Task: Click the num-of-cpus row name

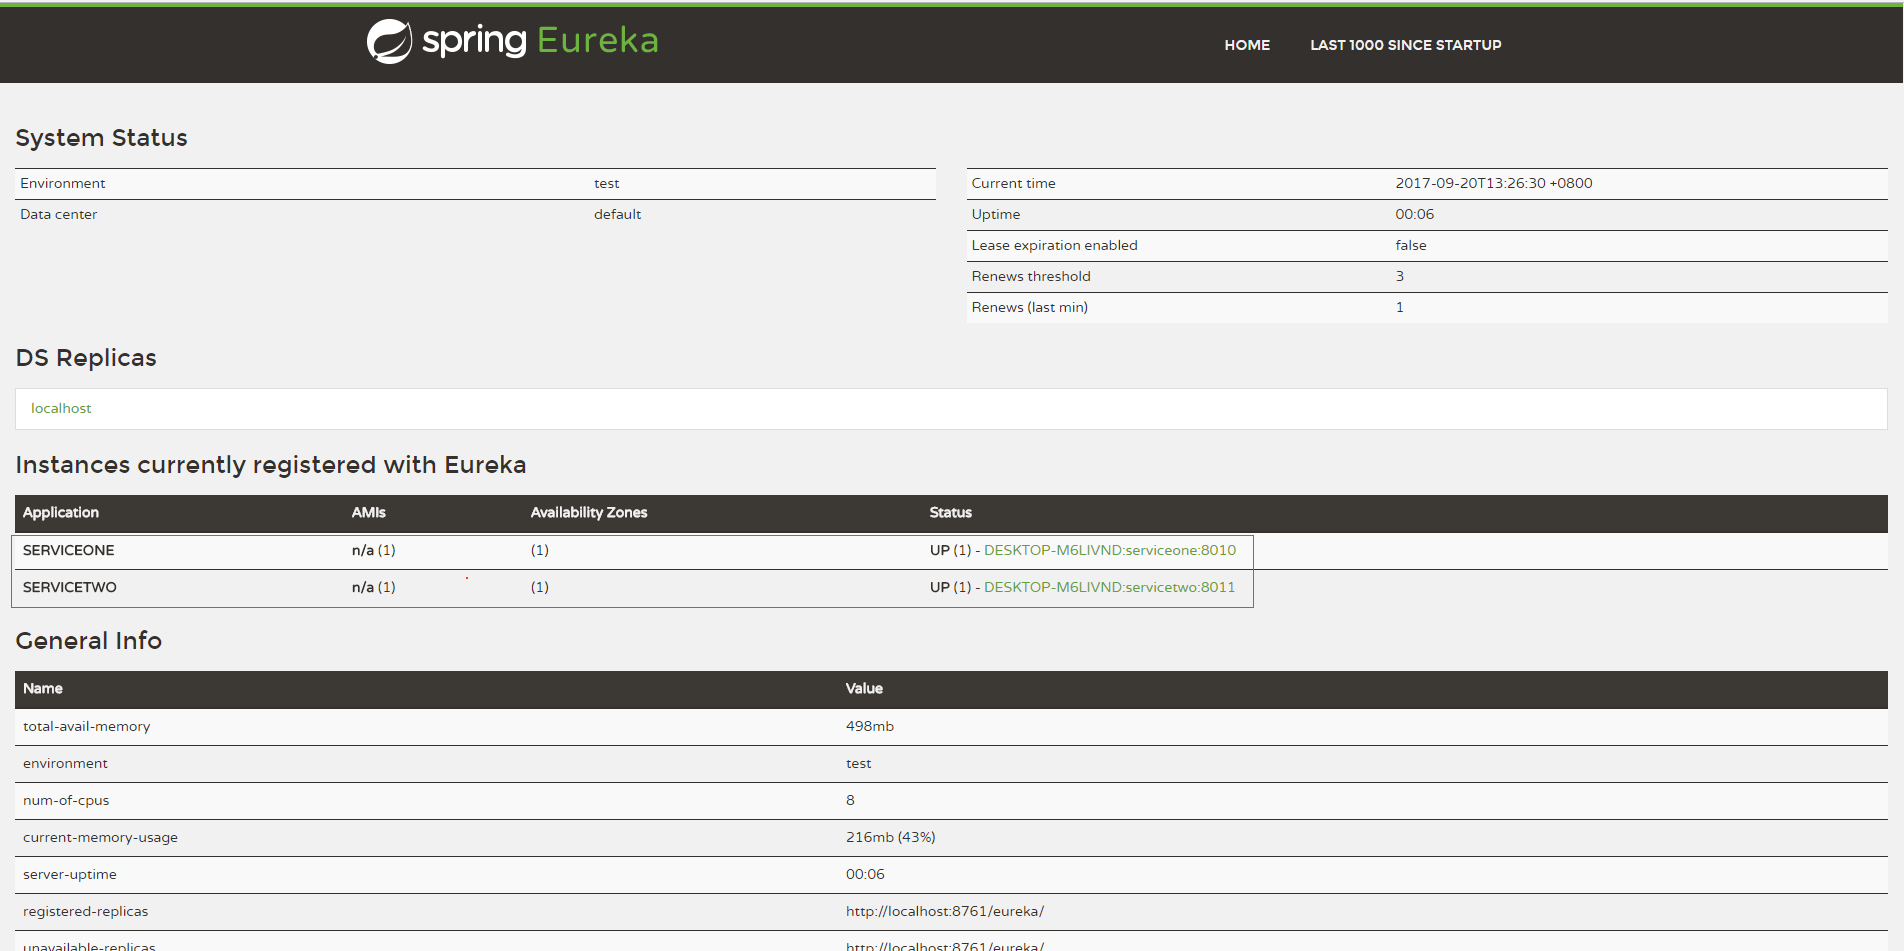Action: 66,800
